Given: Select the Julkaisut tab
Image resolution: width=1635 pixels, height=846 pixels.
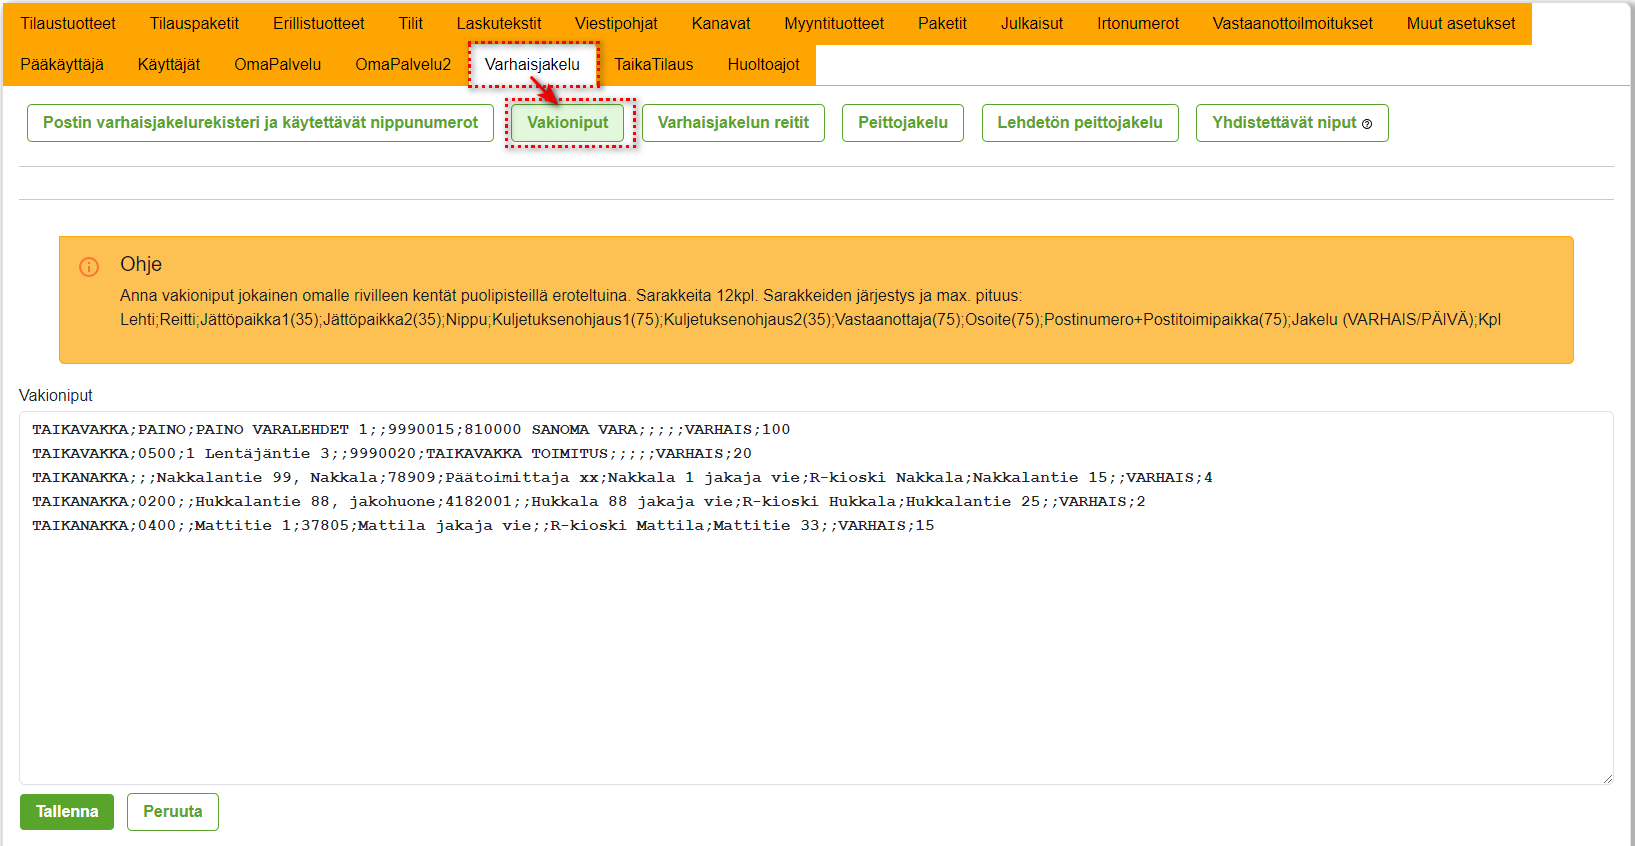Looking at the screenshot, I should tap(1032, 23).
